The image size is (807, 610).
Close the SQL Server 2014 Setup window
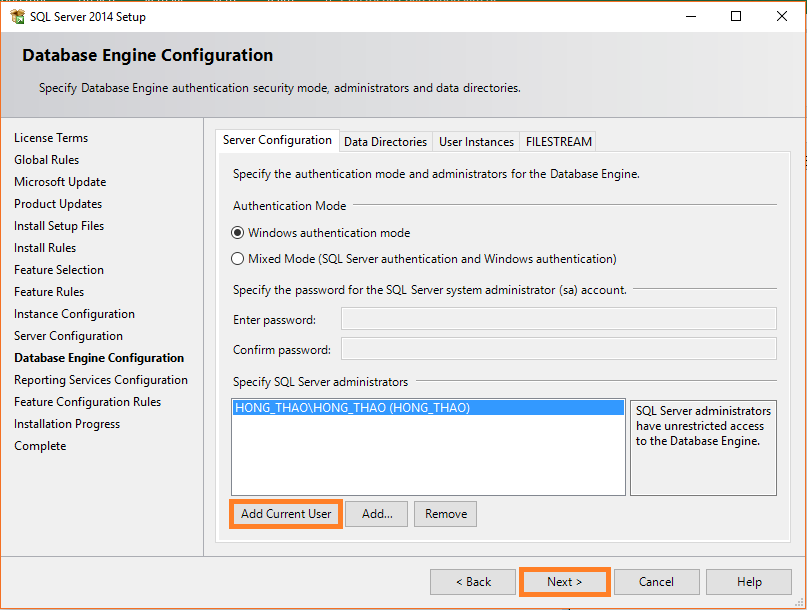coord(781,16)
